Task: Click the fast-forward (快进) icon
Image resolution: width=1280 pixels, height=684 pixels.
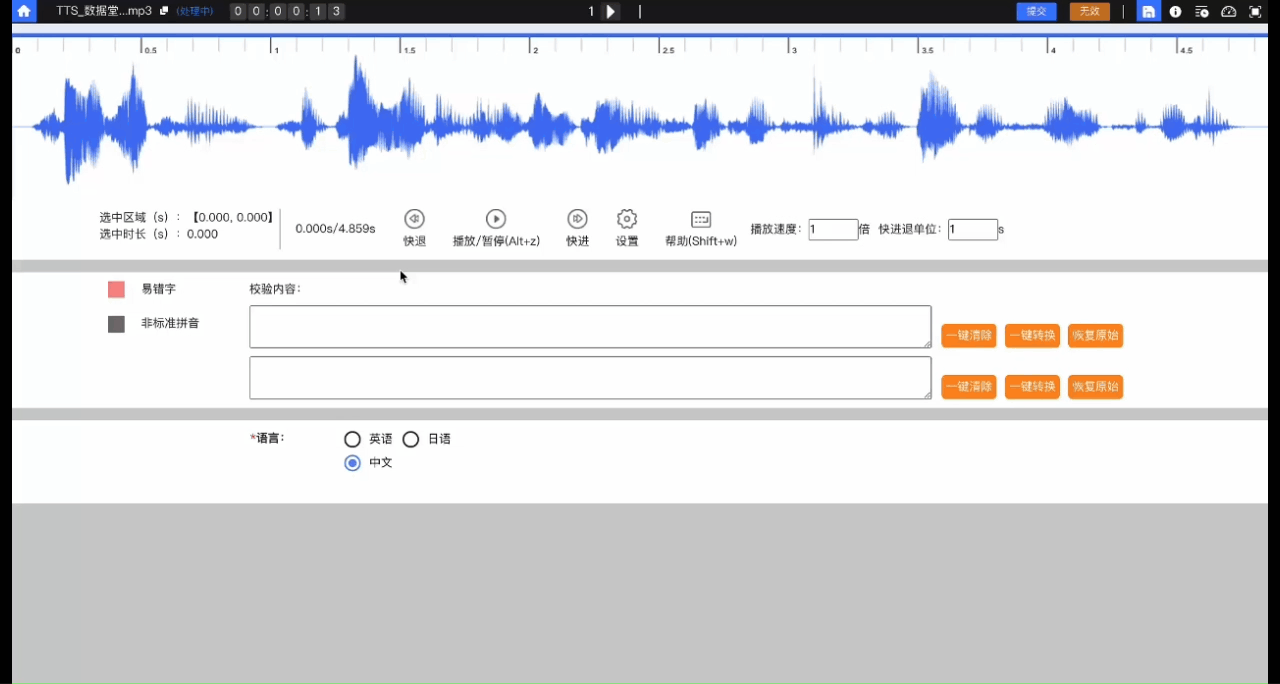Action: click(577, 219)
